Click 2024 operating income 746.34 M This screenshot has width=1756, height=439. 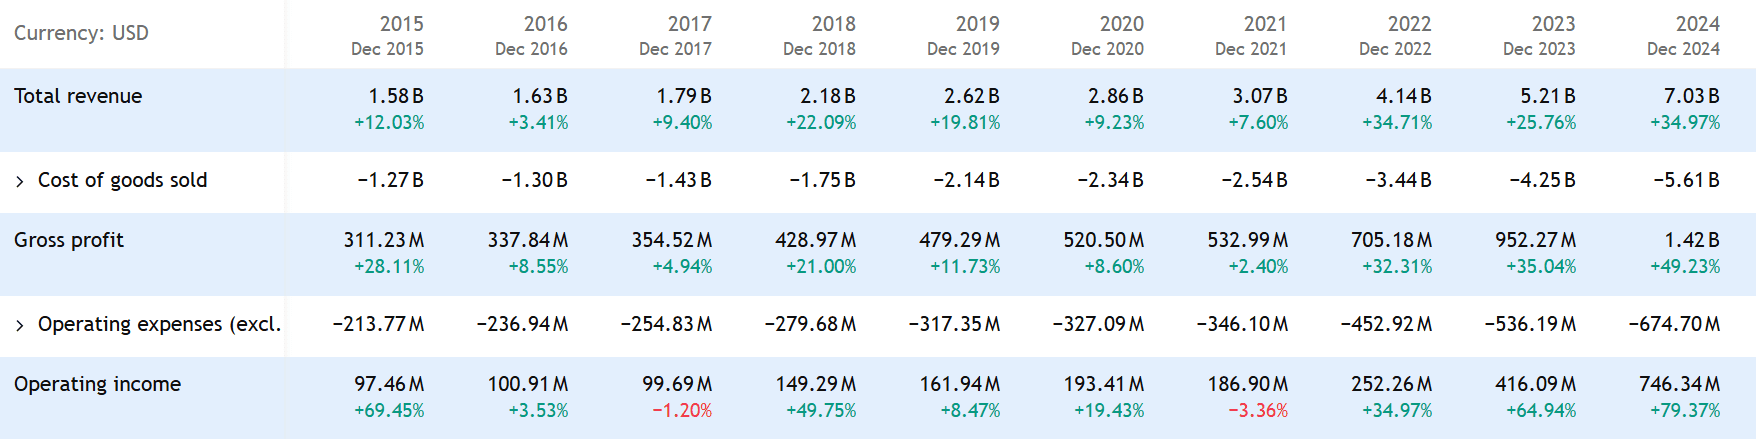tap(1679, 384)
